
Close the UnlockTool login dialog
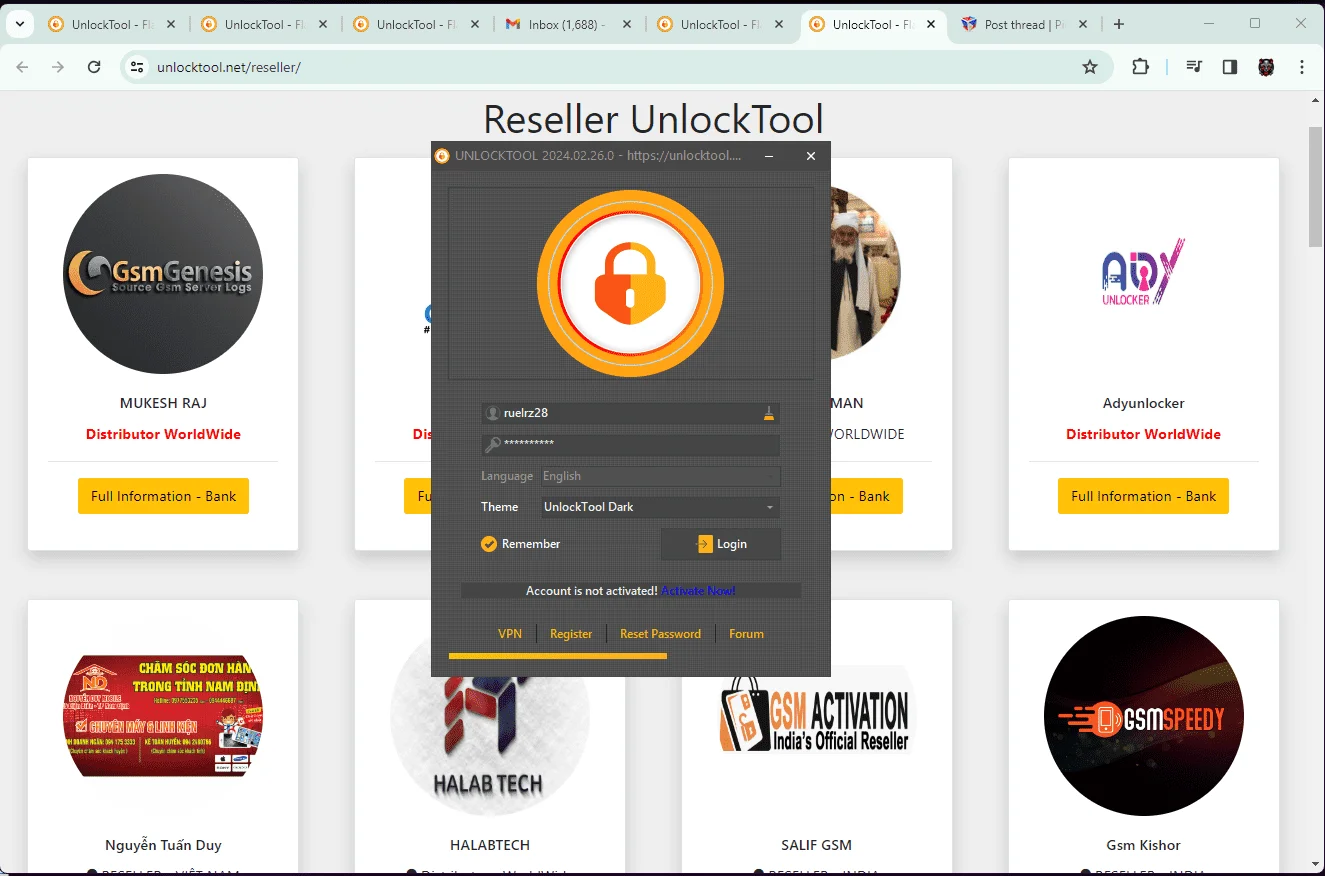coord(811,156)
